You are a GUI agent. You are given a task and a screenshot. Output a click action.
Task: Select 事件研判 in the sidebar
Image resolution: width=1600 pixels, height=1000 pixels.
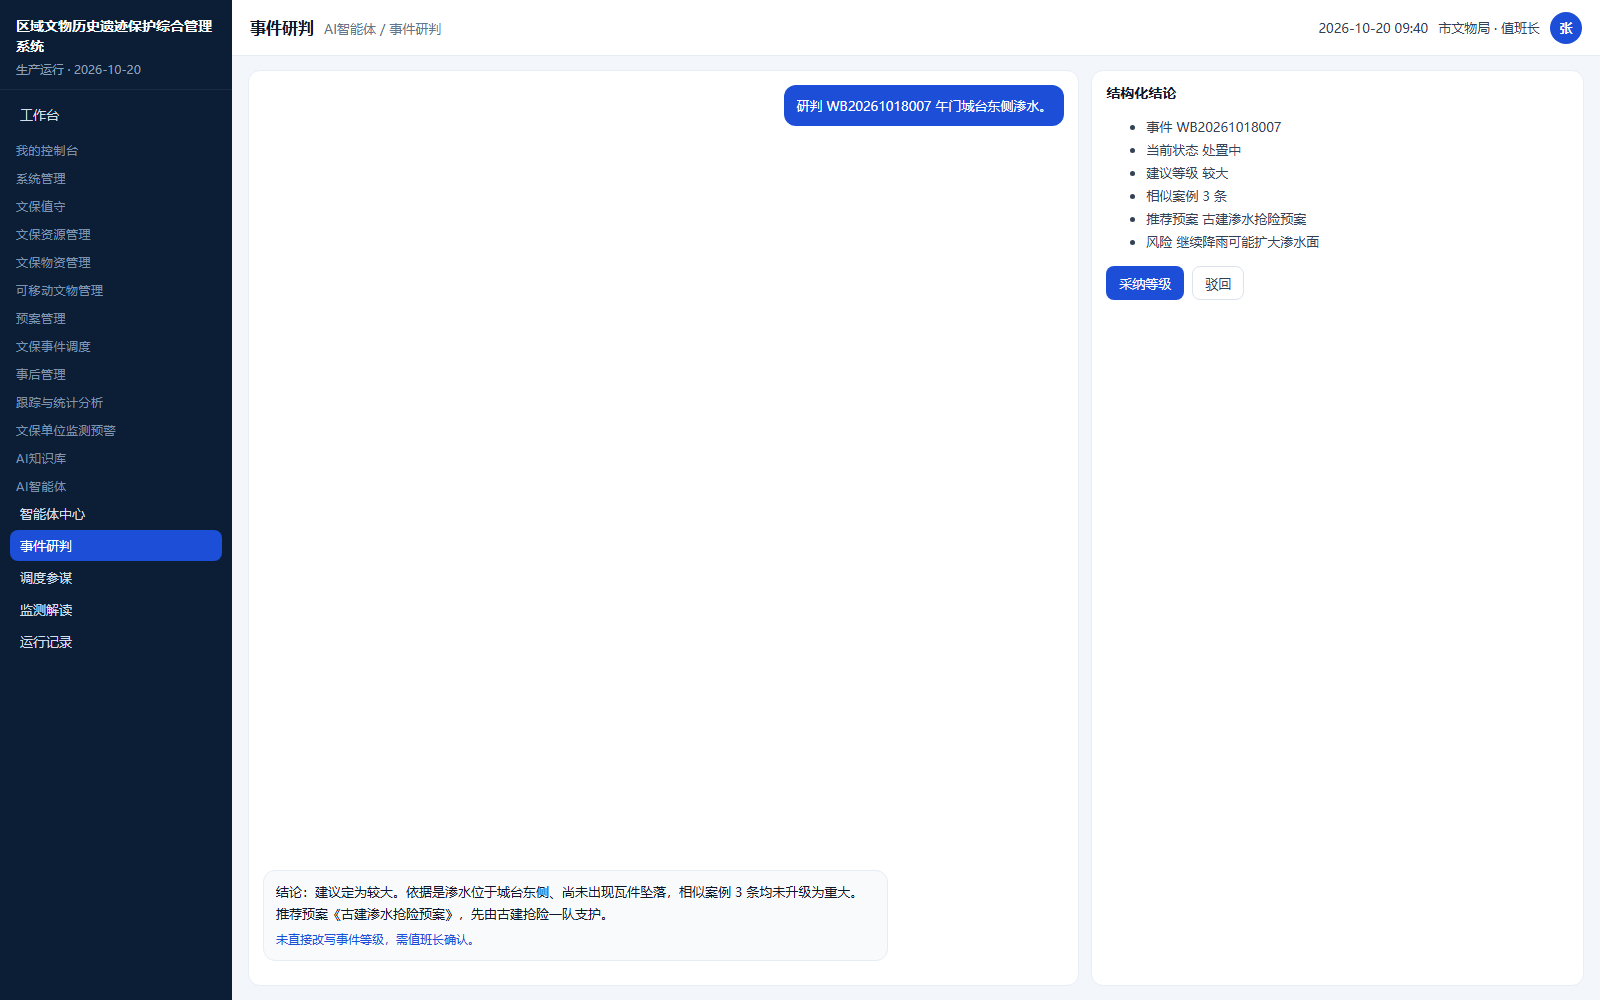pos(116,546)
